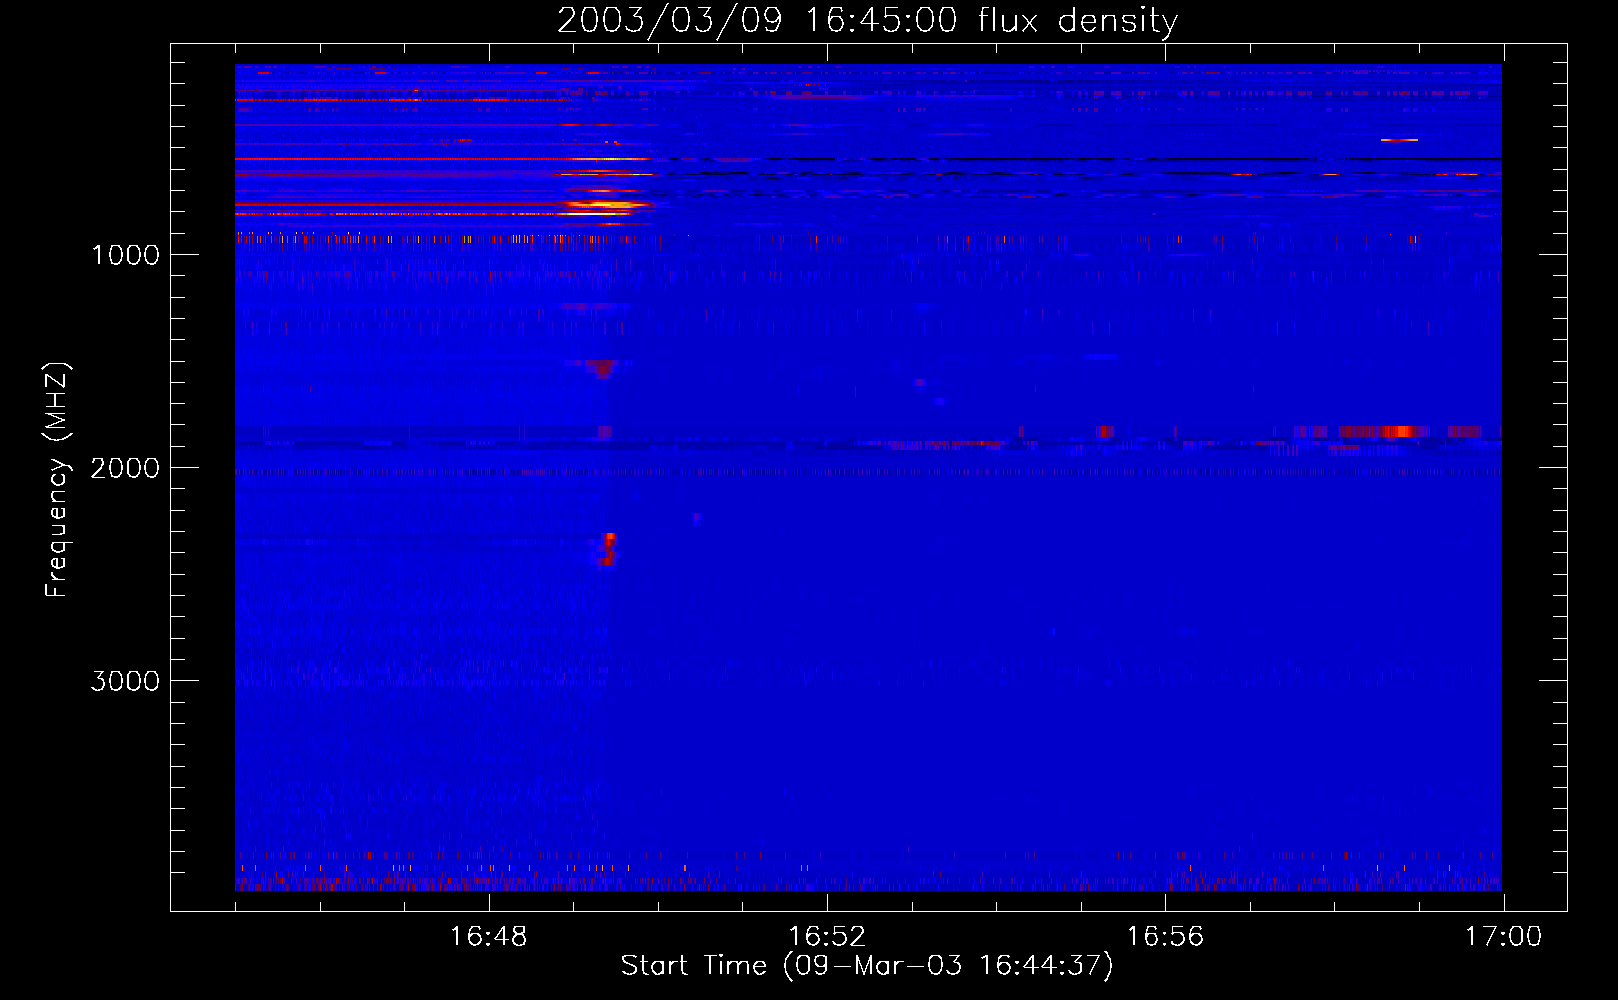Click the bright red burst near 2400 MHz
This screenshot has height=1000, width=1618.
coord(608,549)
